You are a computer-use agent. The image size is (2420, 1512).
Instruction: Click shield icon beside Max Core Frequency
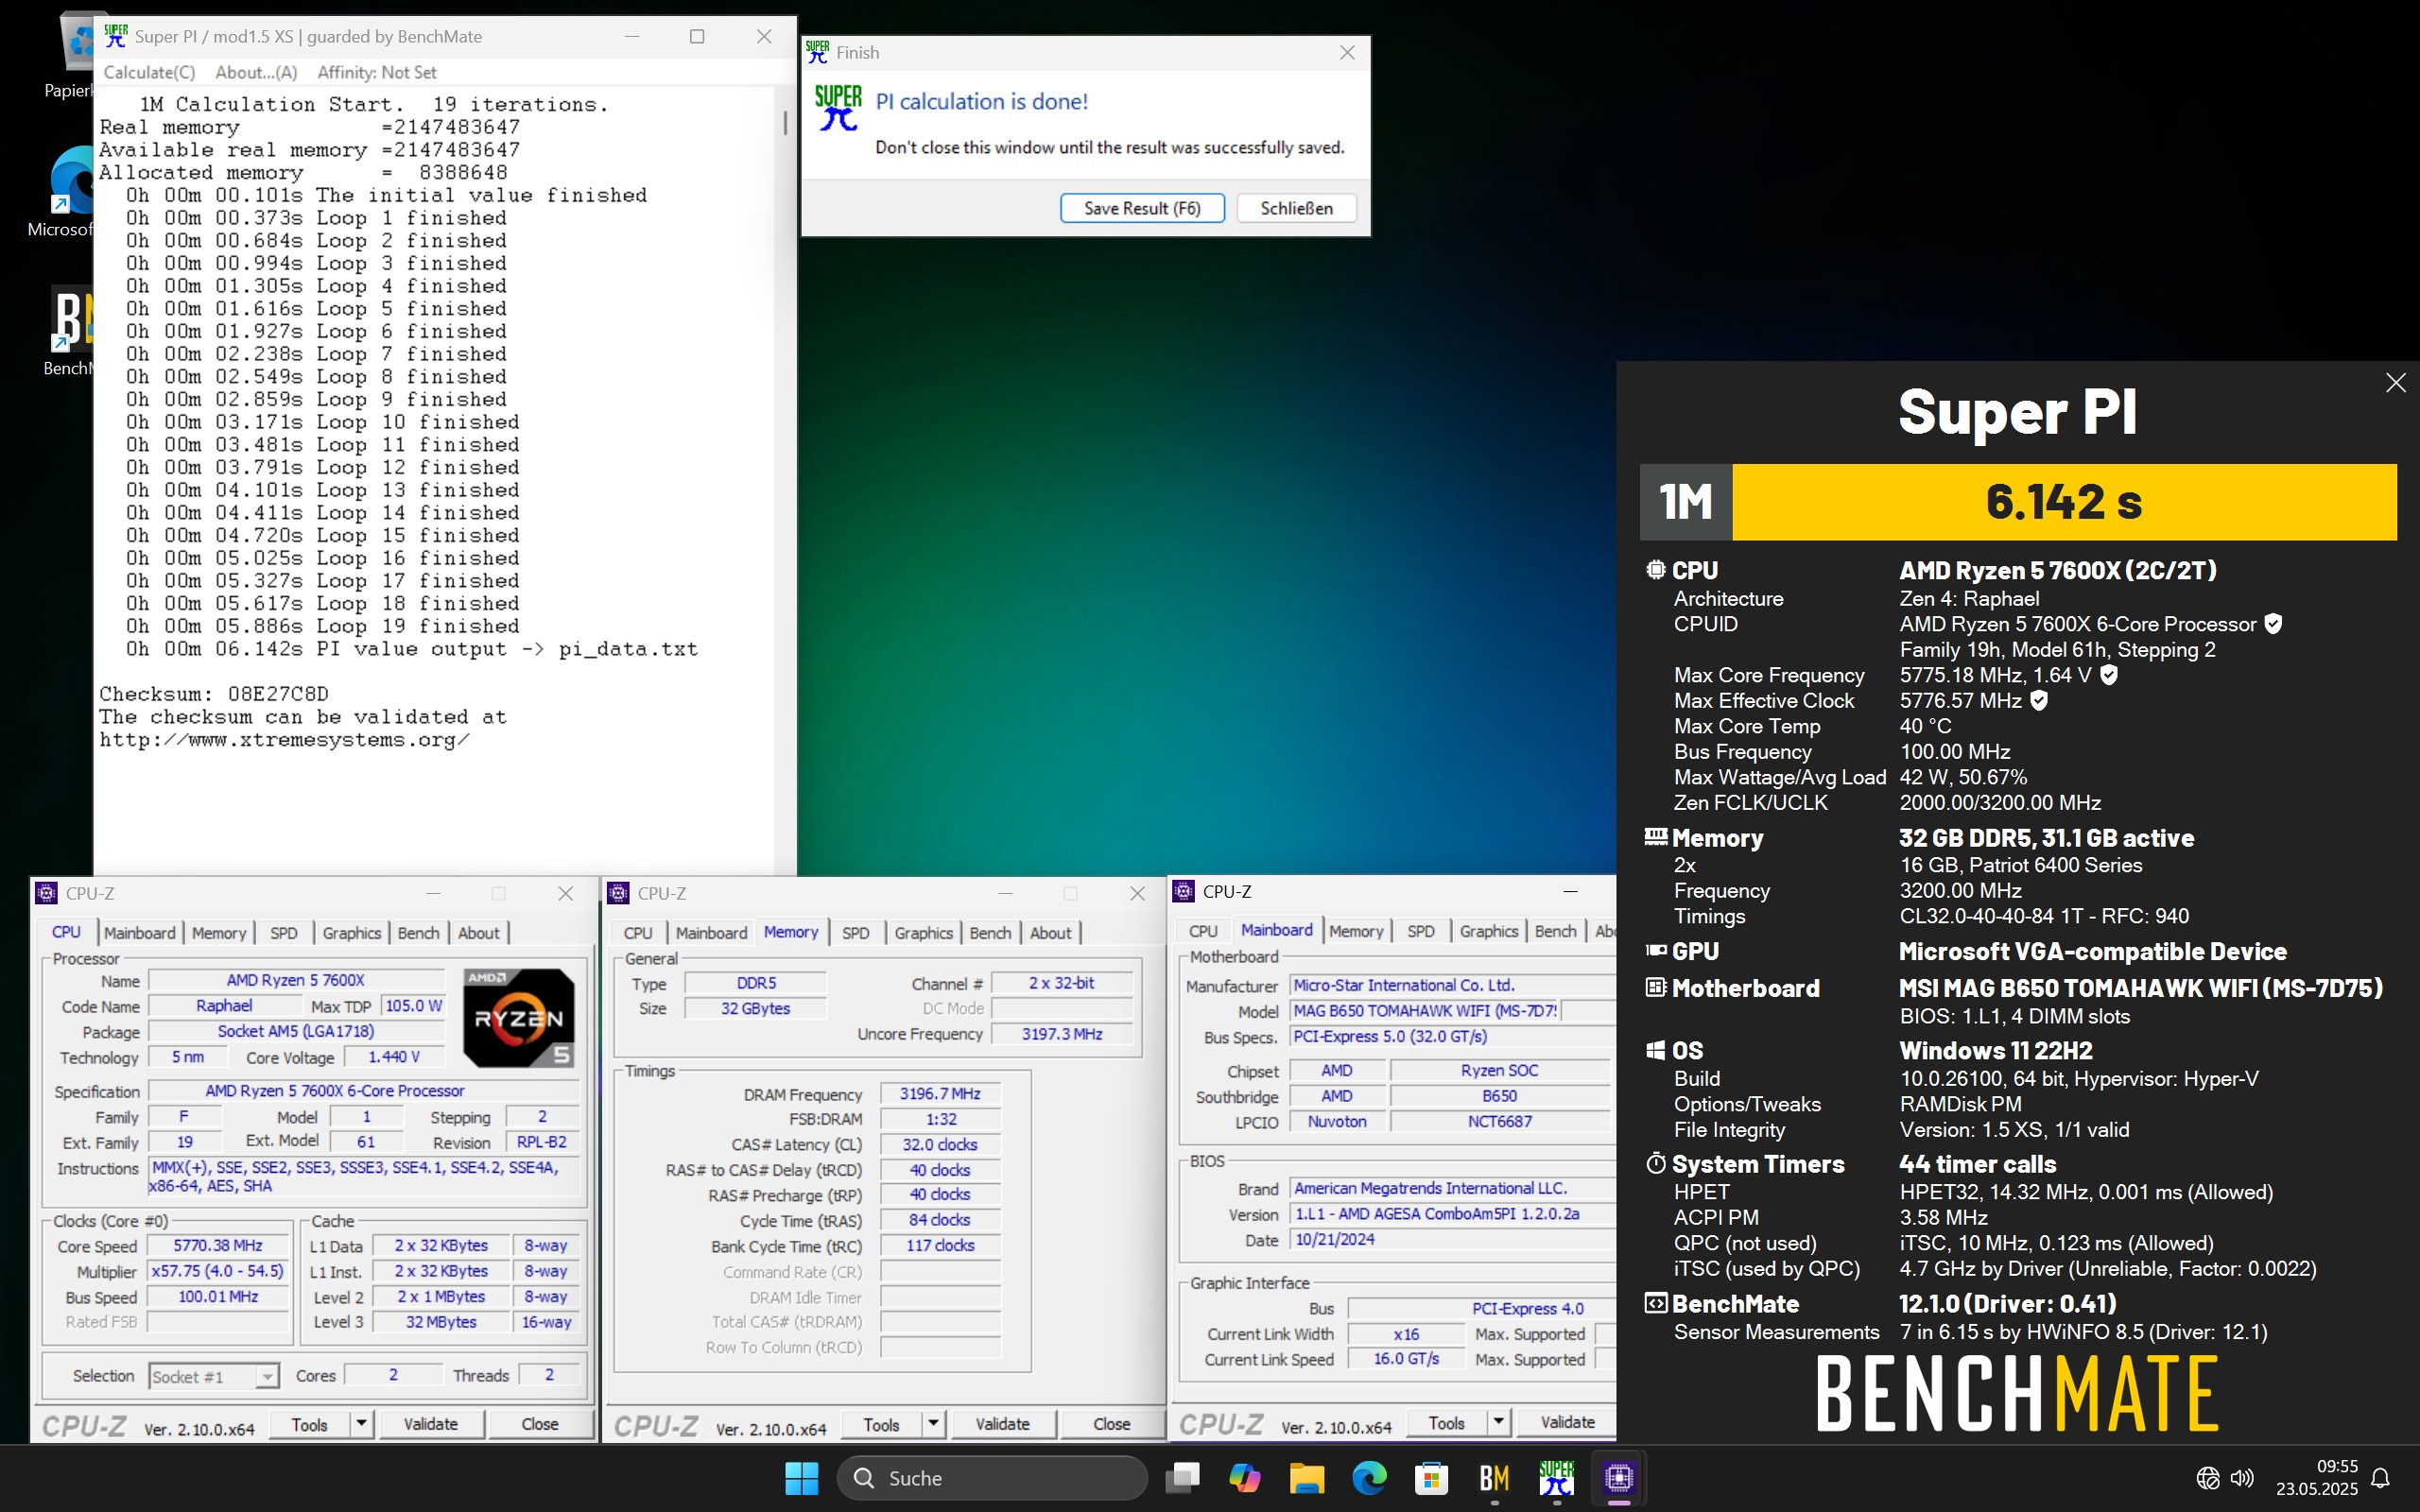click(2109, 675)
